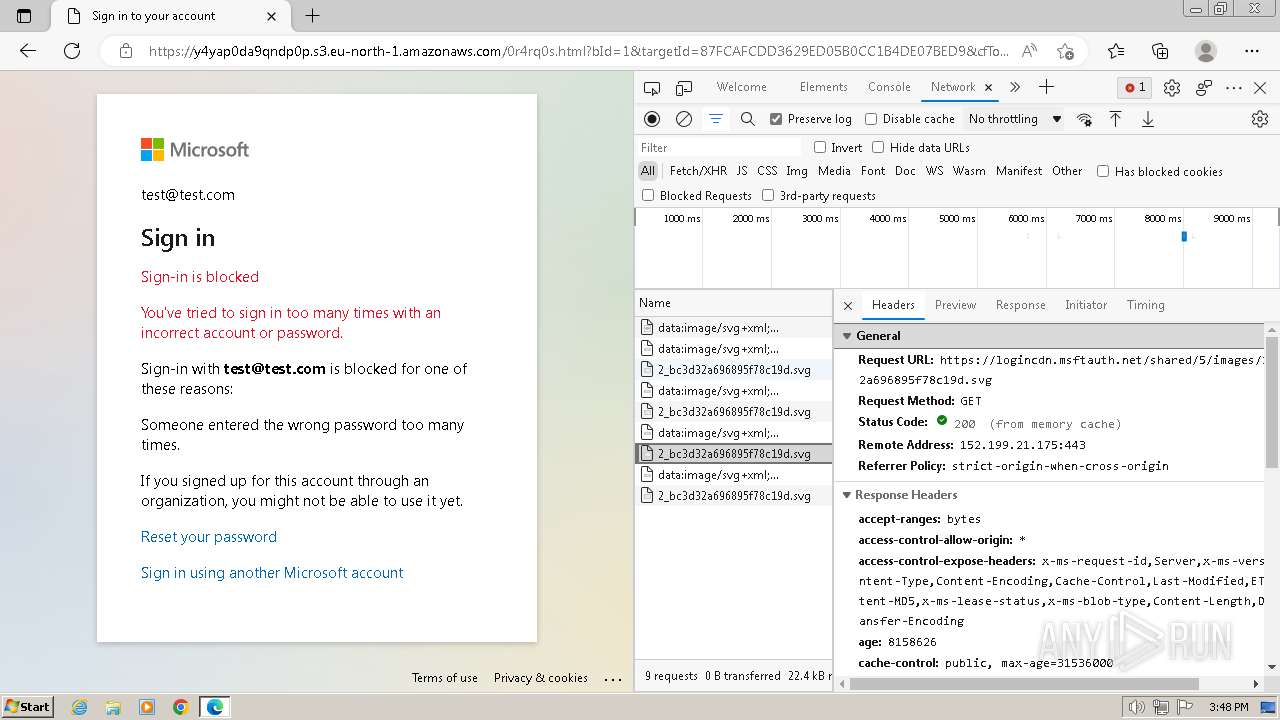Open Chrome from the taskbar
Image resolution: width=1280 pixels, height=720 pixels.
coord(181,707)
